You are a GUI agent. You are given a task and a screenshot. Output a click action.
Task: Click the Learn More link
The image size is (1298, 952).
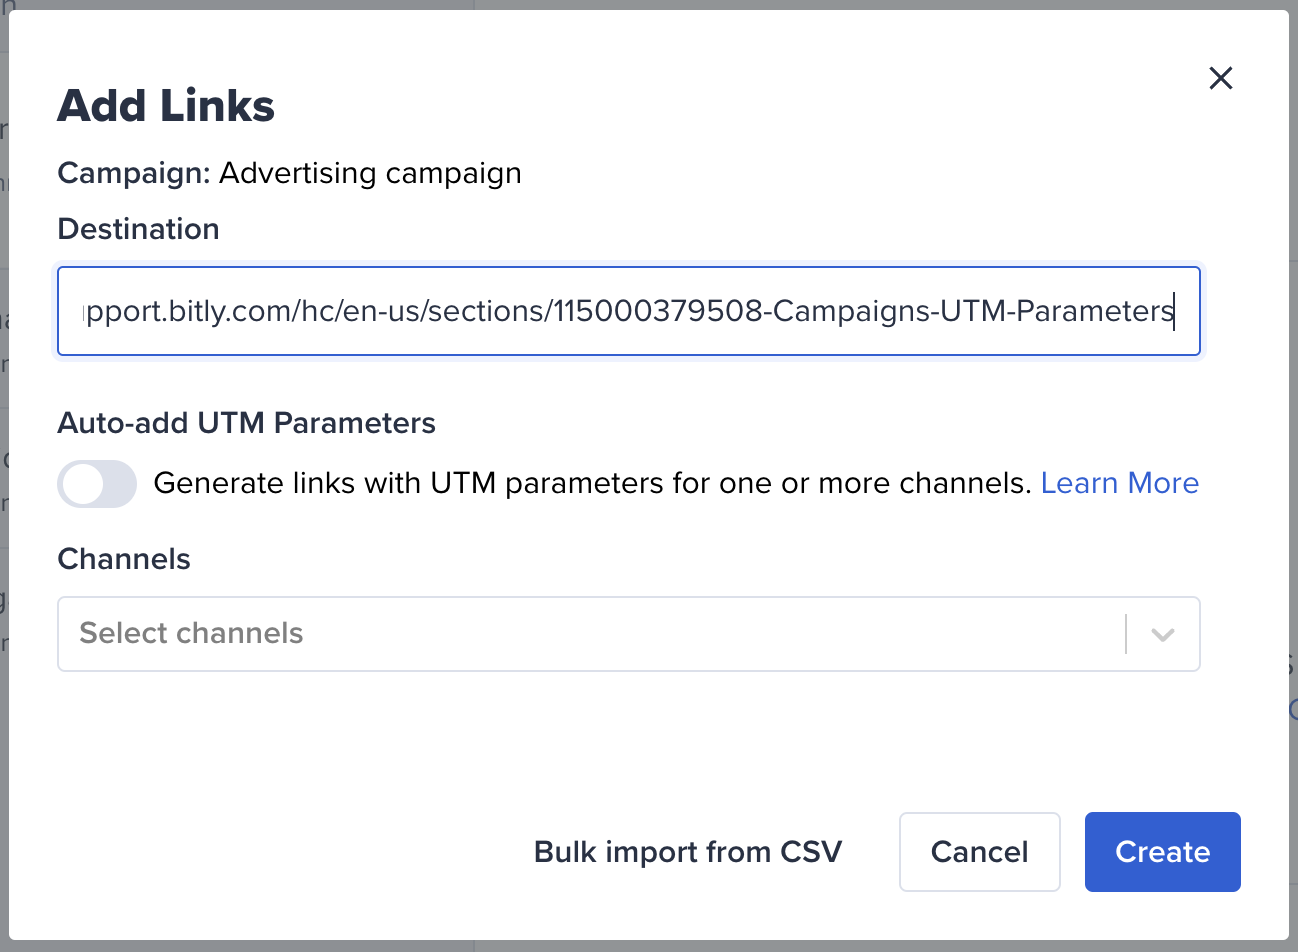click(1119, 483)
